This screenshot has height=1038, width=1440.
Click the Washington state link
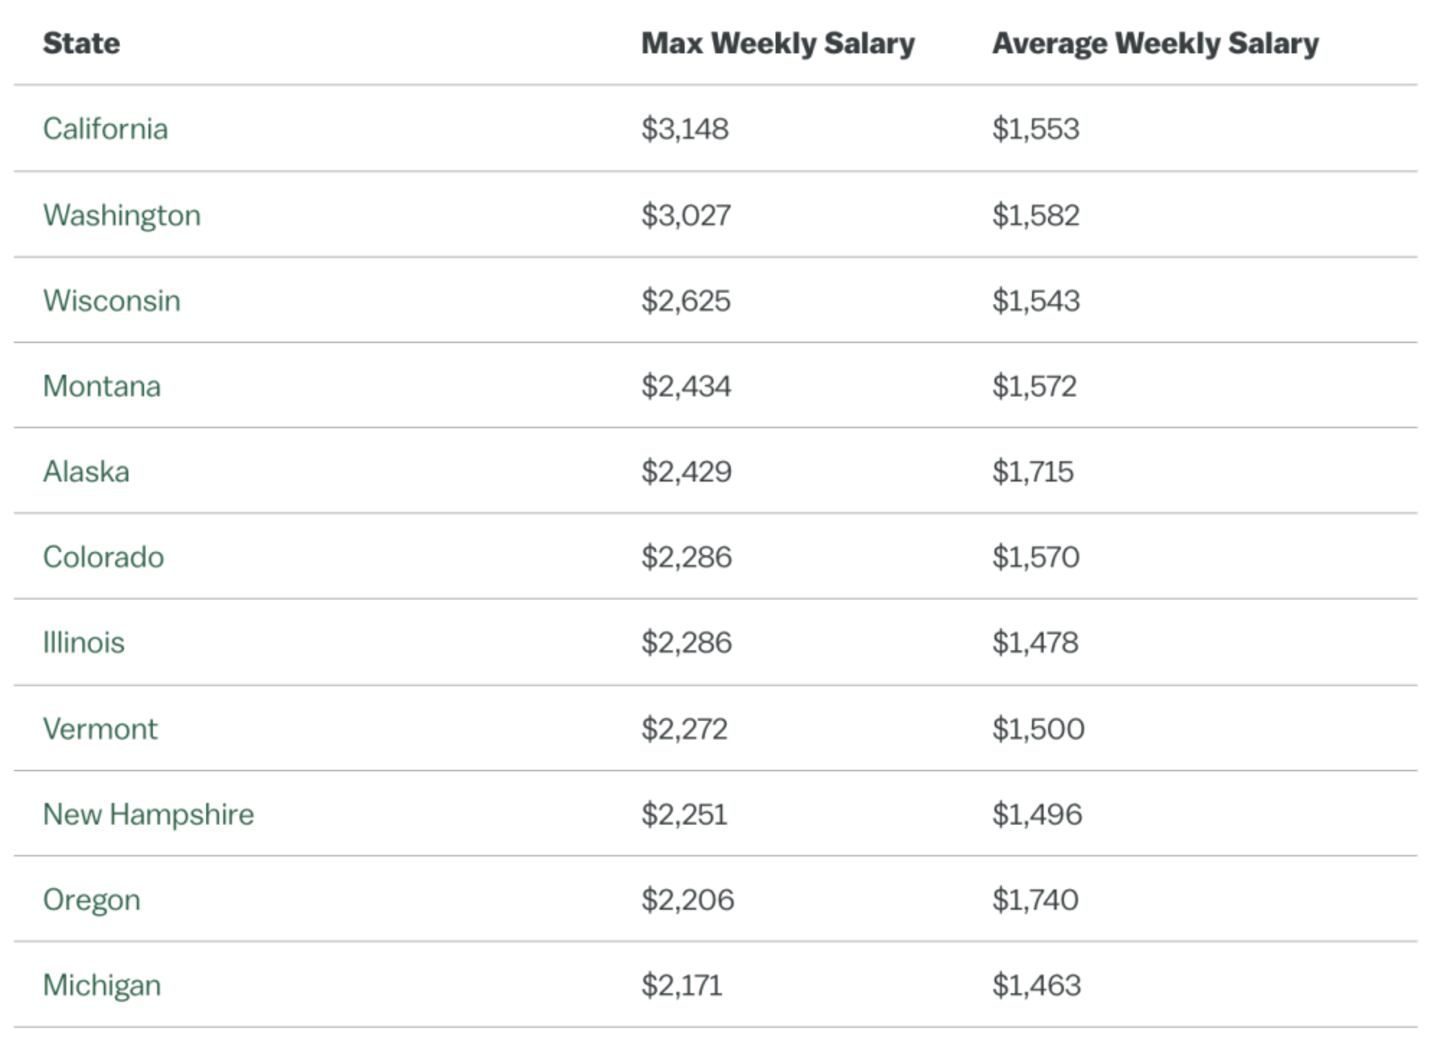coord(121,215)
